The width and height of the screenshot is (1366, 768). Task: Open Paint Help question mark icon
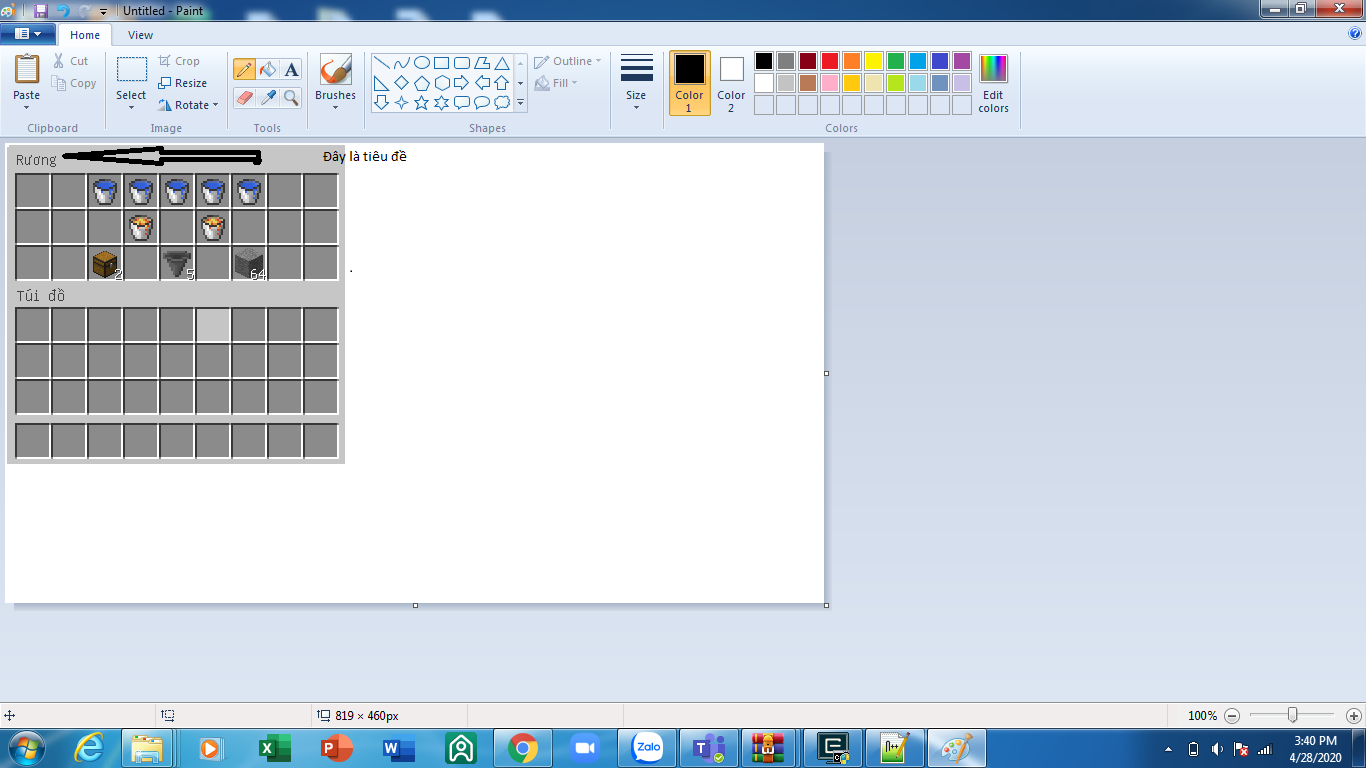click(1355, 34)
